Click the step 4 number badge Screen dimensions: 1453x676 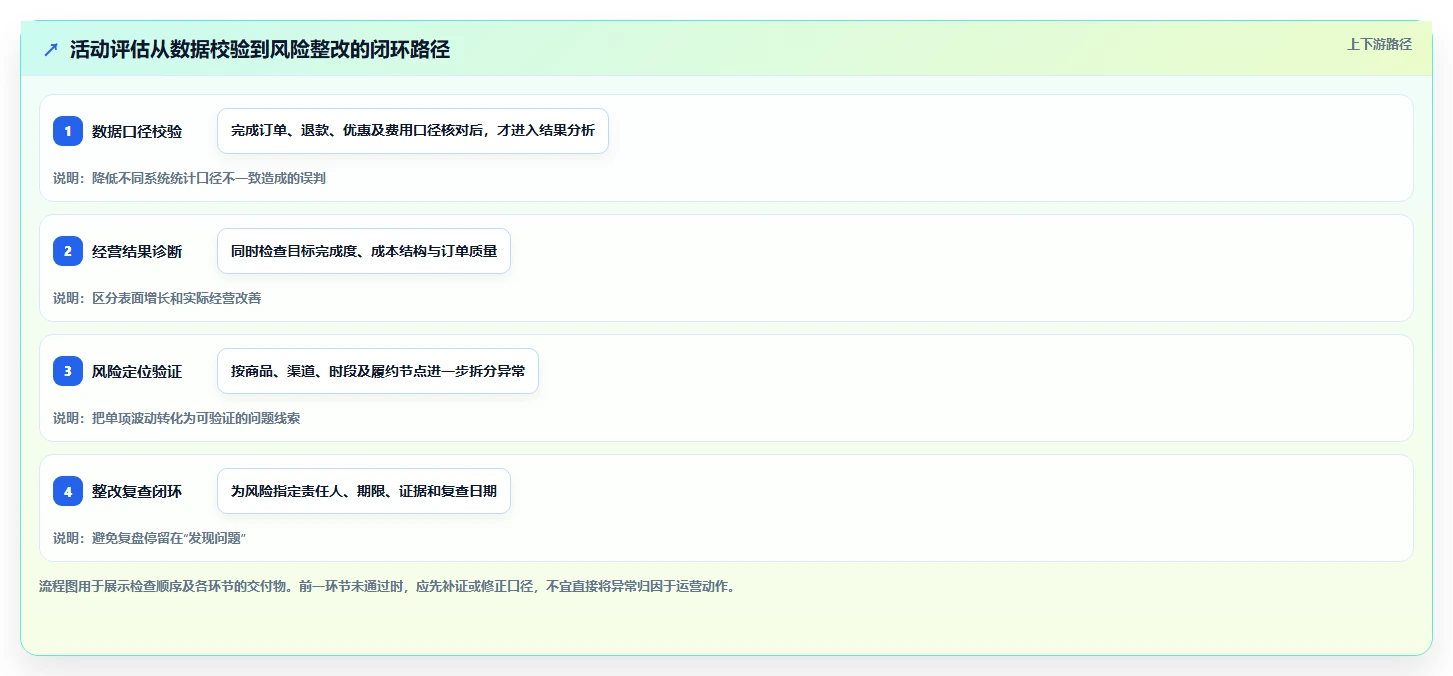click(68, 491)
